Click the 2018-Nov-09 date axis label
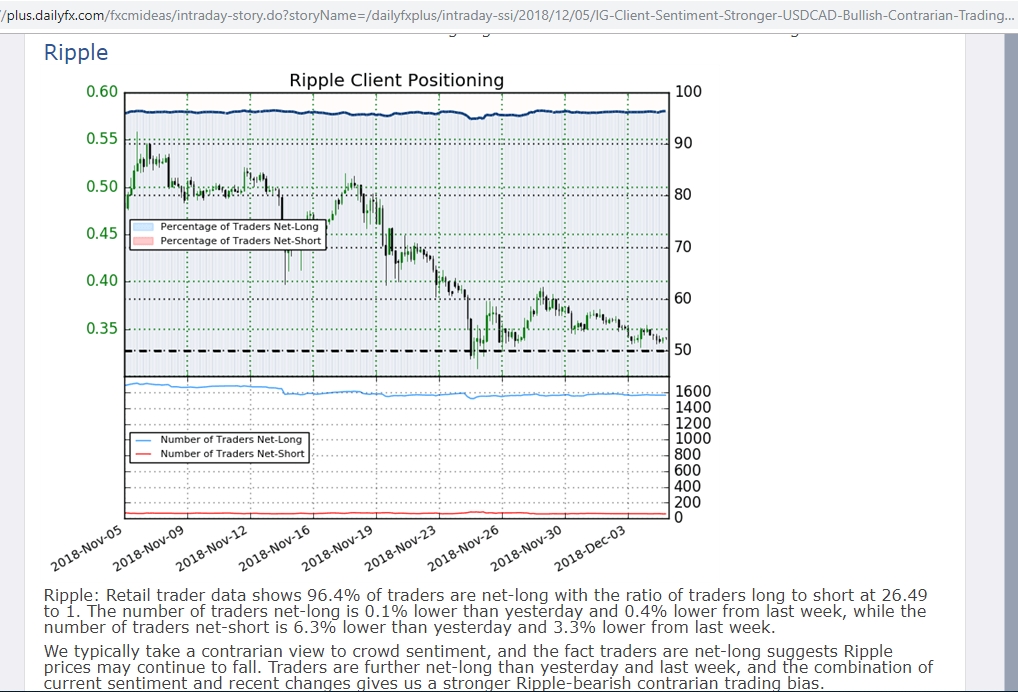Screen dimensions: 1018x692 [149, 549]
